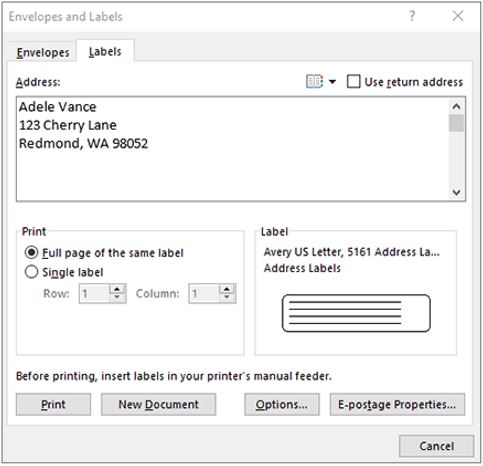Open E-postage Properties
The height and width of the screenshot is (466, 483).
point(397,404)
